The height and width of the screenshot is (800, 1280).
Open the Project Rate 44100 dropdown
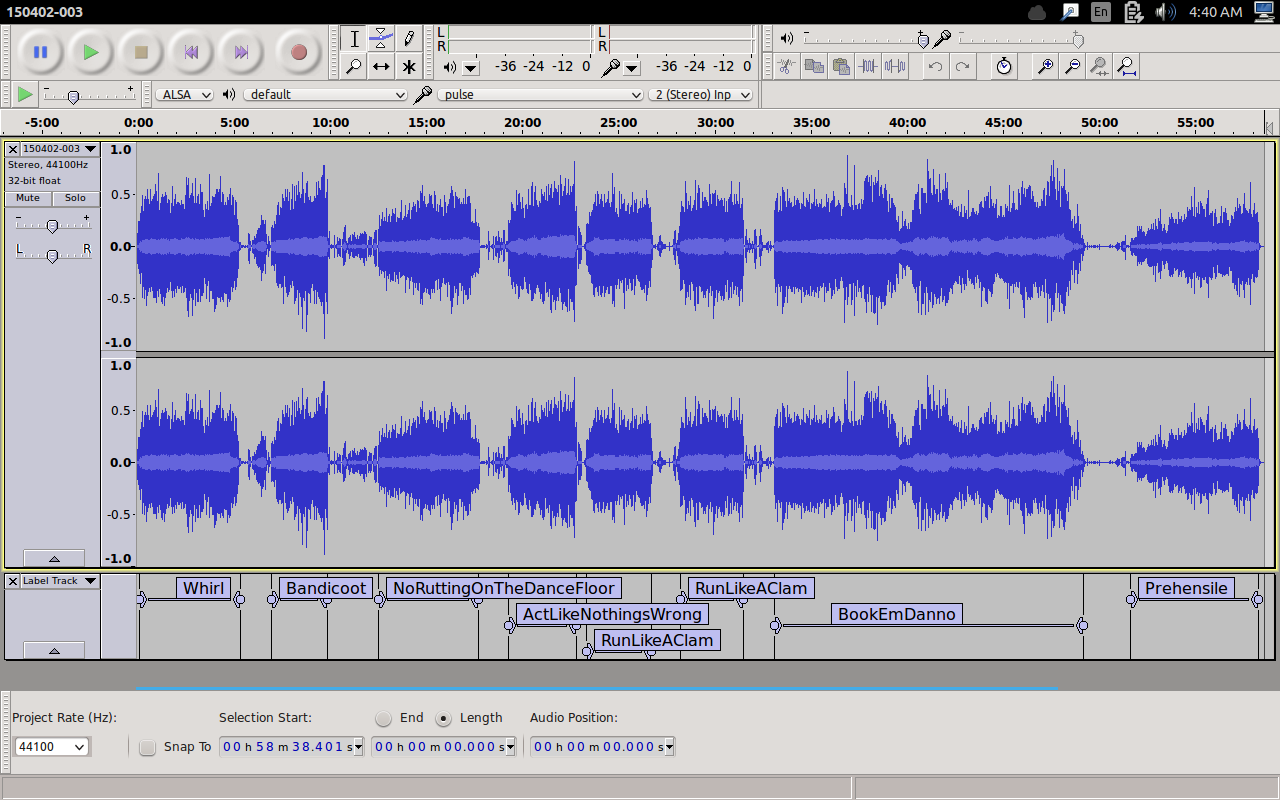coord(52,747)
